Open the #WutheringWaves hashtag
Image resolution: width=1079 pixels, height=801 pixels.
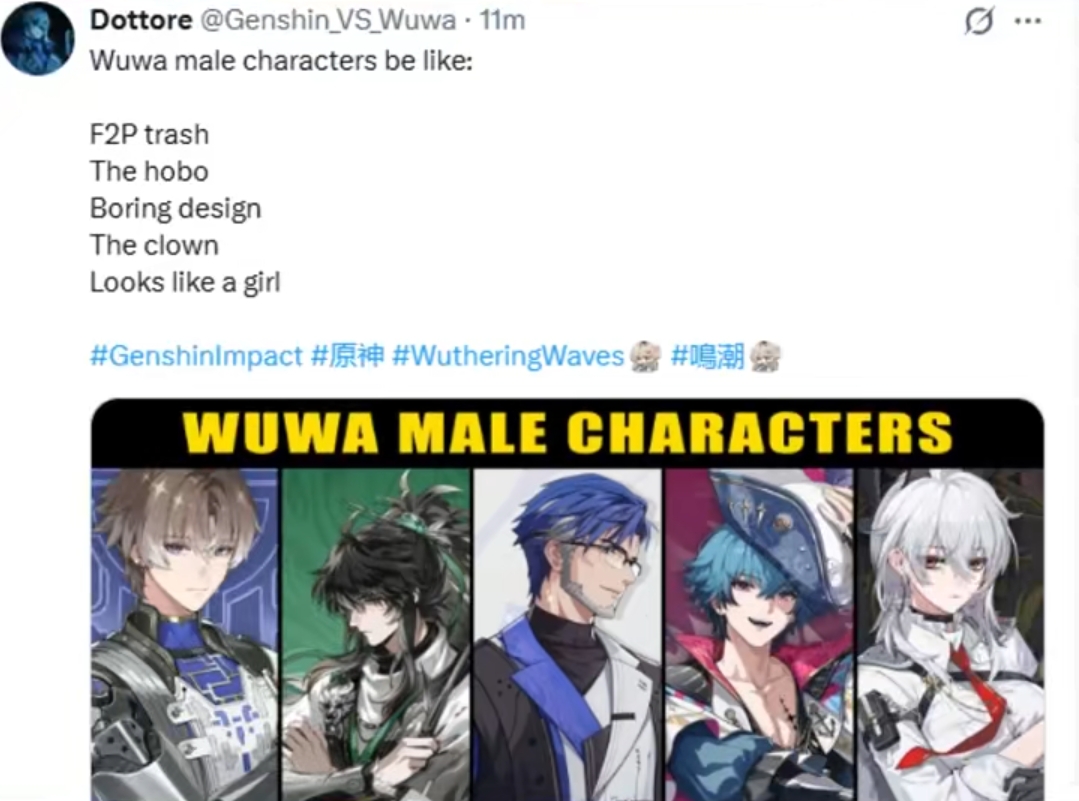(x=508, y=356)
